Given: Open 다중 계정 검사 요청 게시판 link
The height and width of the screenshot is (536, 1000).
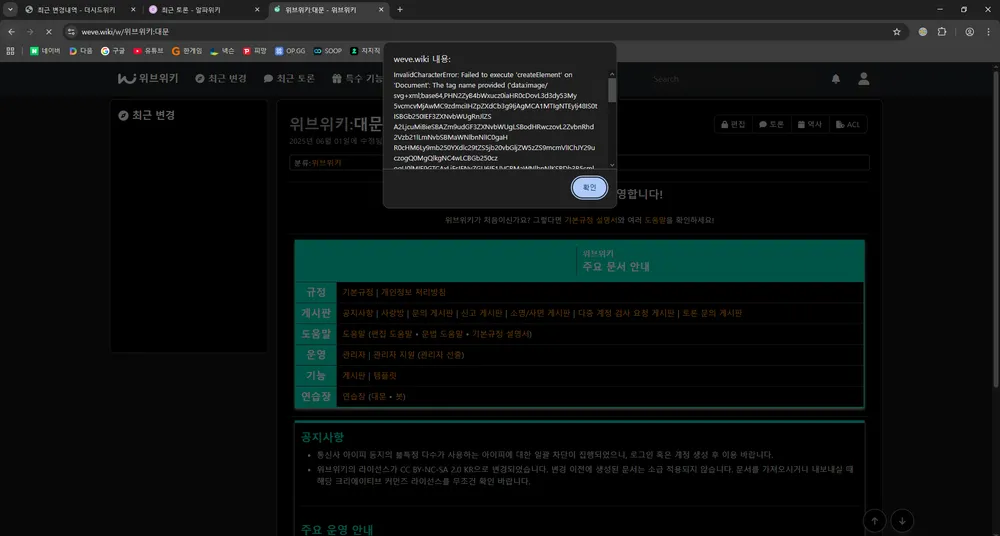Looking at the screenshot, I should pyautogui.click(x=626, y=313).
